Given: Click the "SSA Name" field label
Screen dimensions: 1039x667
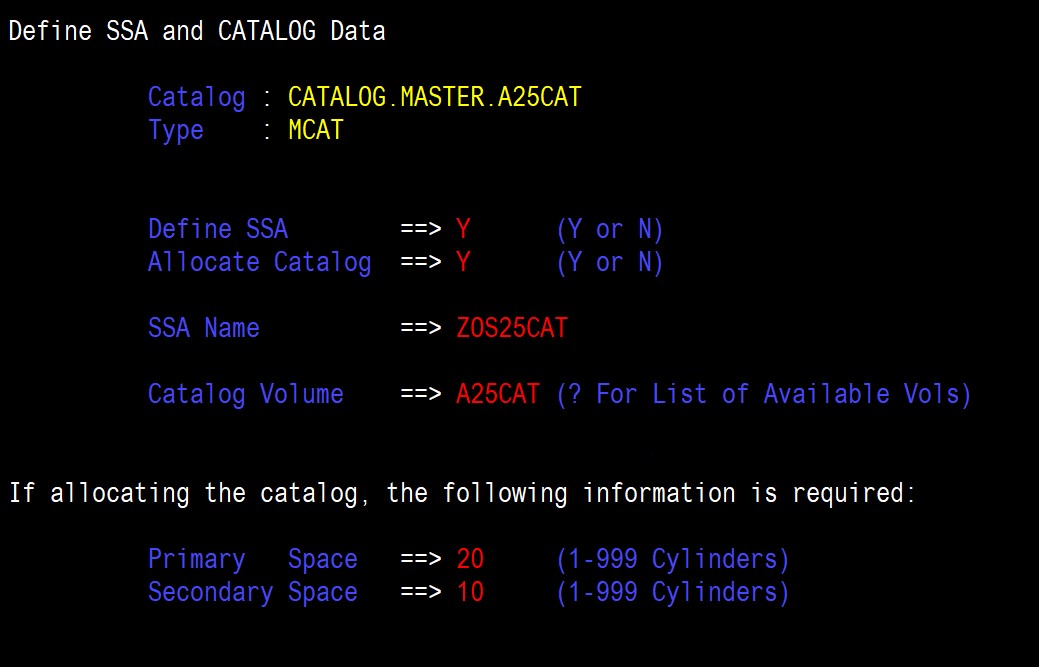Looking at the screenshot, I should coord(204,329).
